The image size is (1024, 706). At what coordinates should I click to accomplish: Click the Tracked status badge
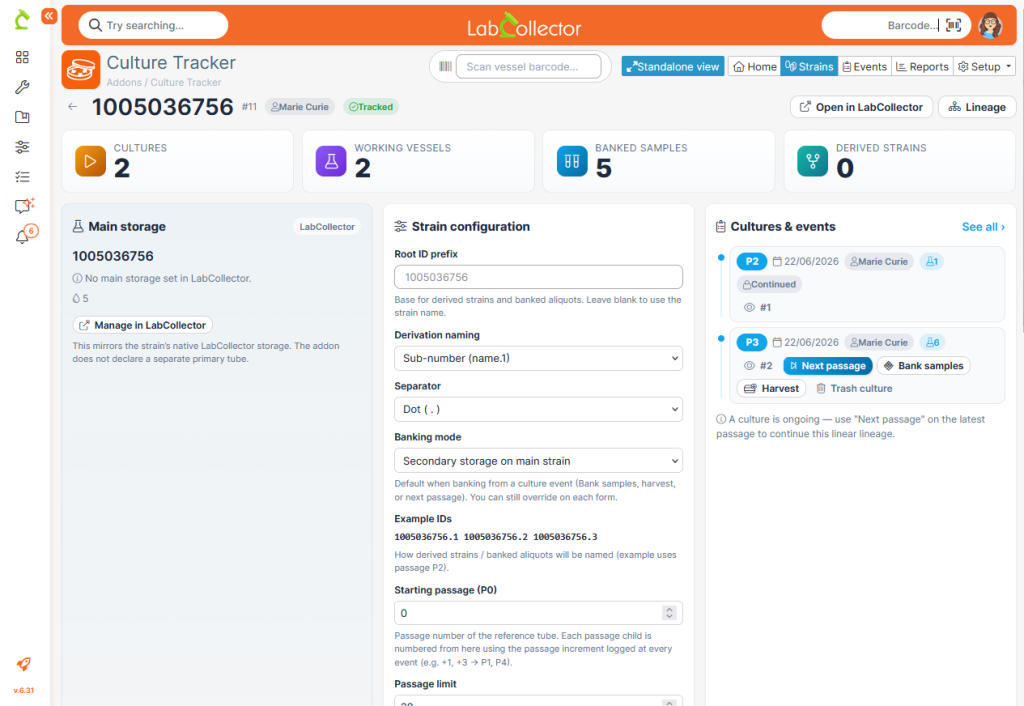pyautogui.click(x=371, y=106)
